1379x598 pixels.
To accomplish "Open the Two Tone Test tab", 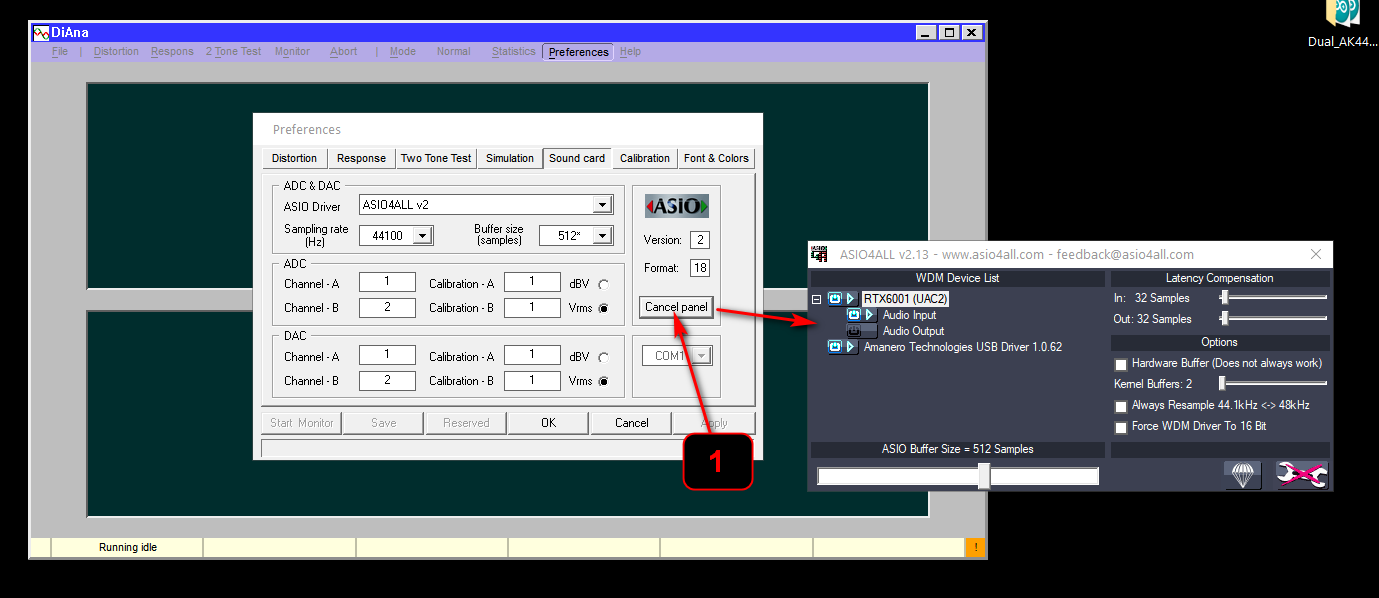I will pyautogui.click(x=436, y=158).
